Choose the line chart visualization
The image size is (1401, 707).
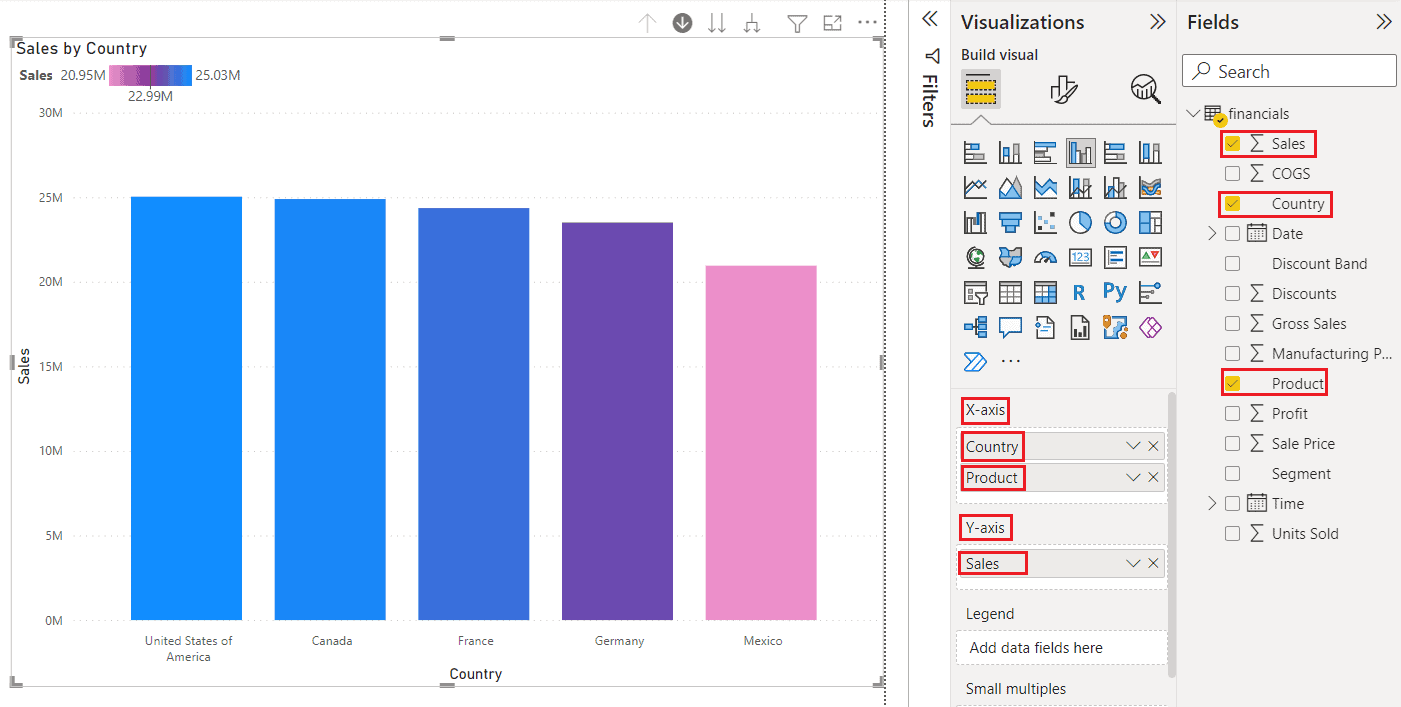pos(975,187)
